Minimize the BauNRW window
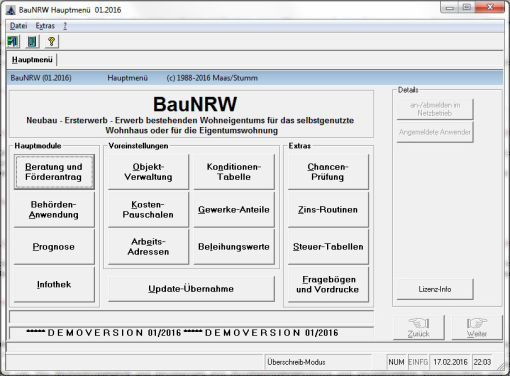Viewport: 510px width, 376px height. pos(450,7)
